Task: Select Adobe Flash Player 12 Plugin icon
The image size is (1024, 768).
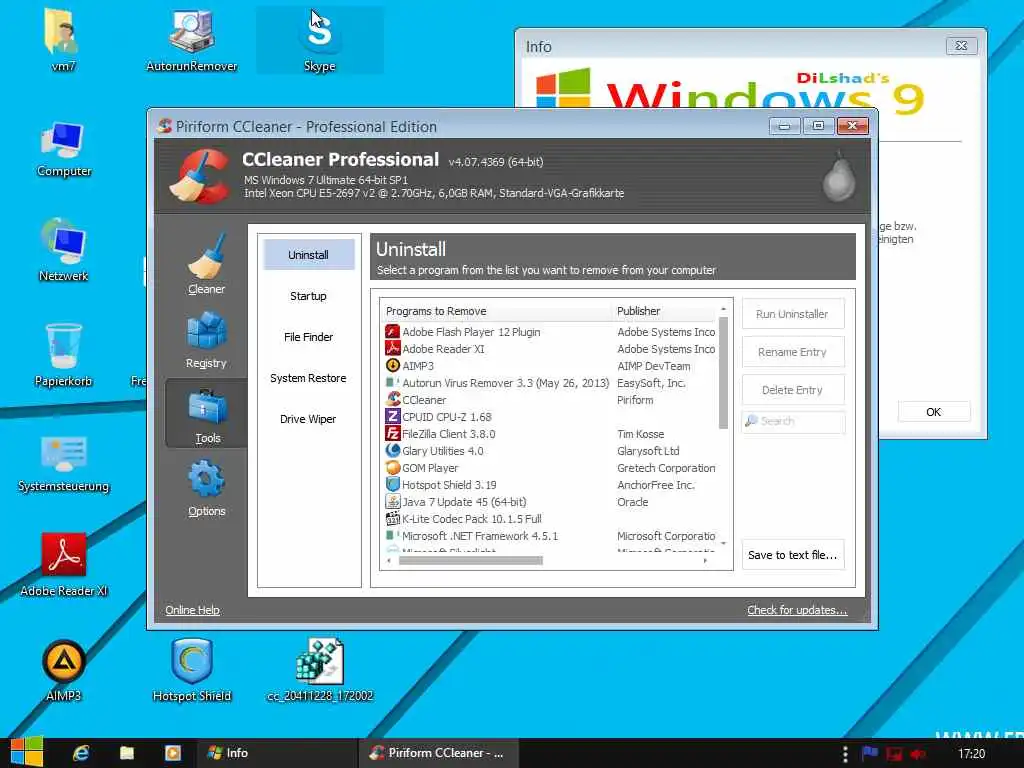Action: (x=392, y=332)
